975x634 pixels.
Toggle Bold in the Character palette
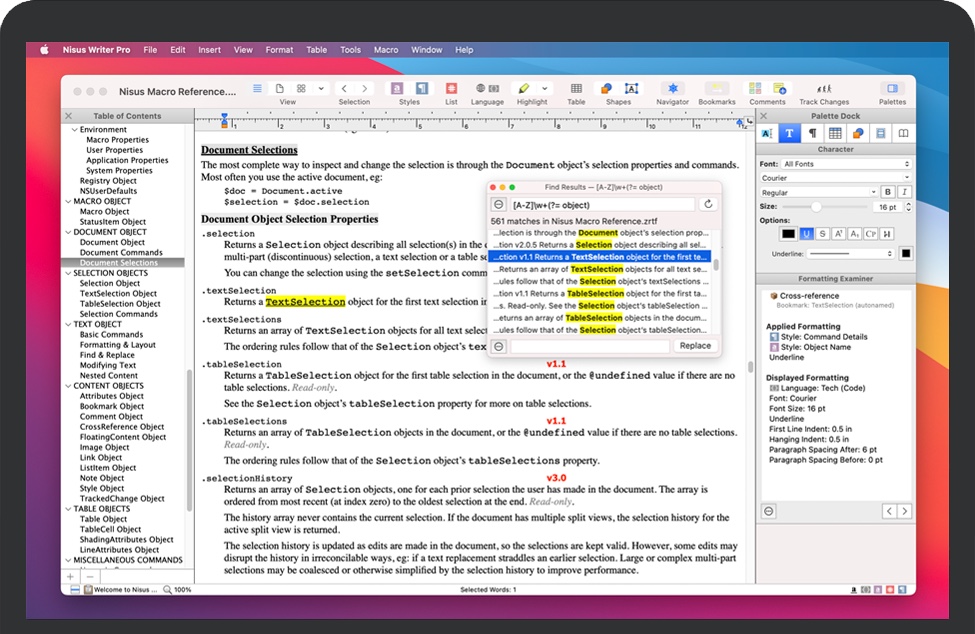pos(887,192)
